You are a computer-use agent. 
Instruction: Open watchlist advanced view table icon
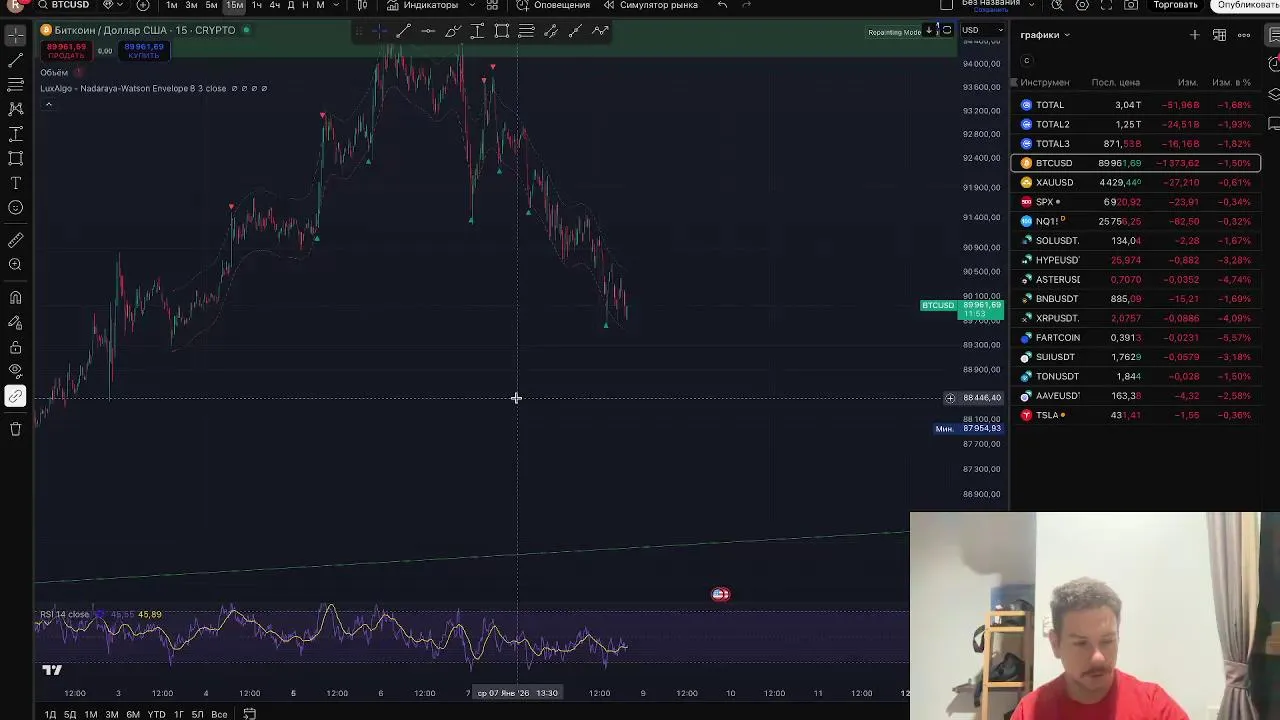click(x=1220, y=35)
